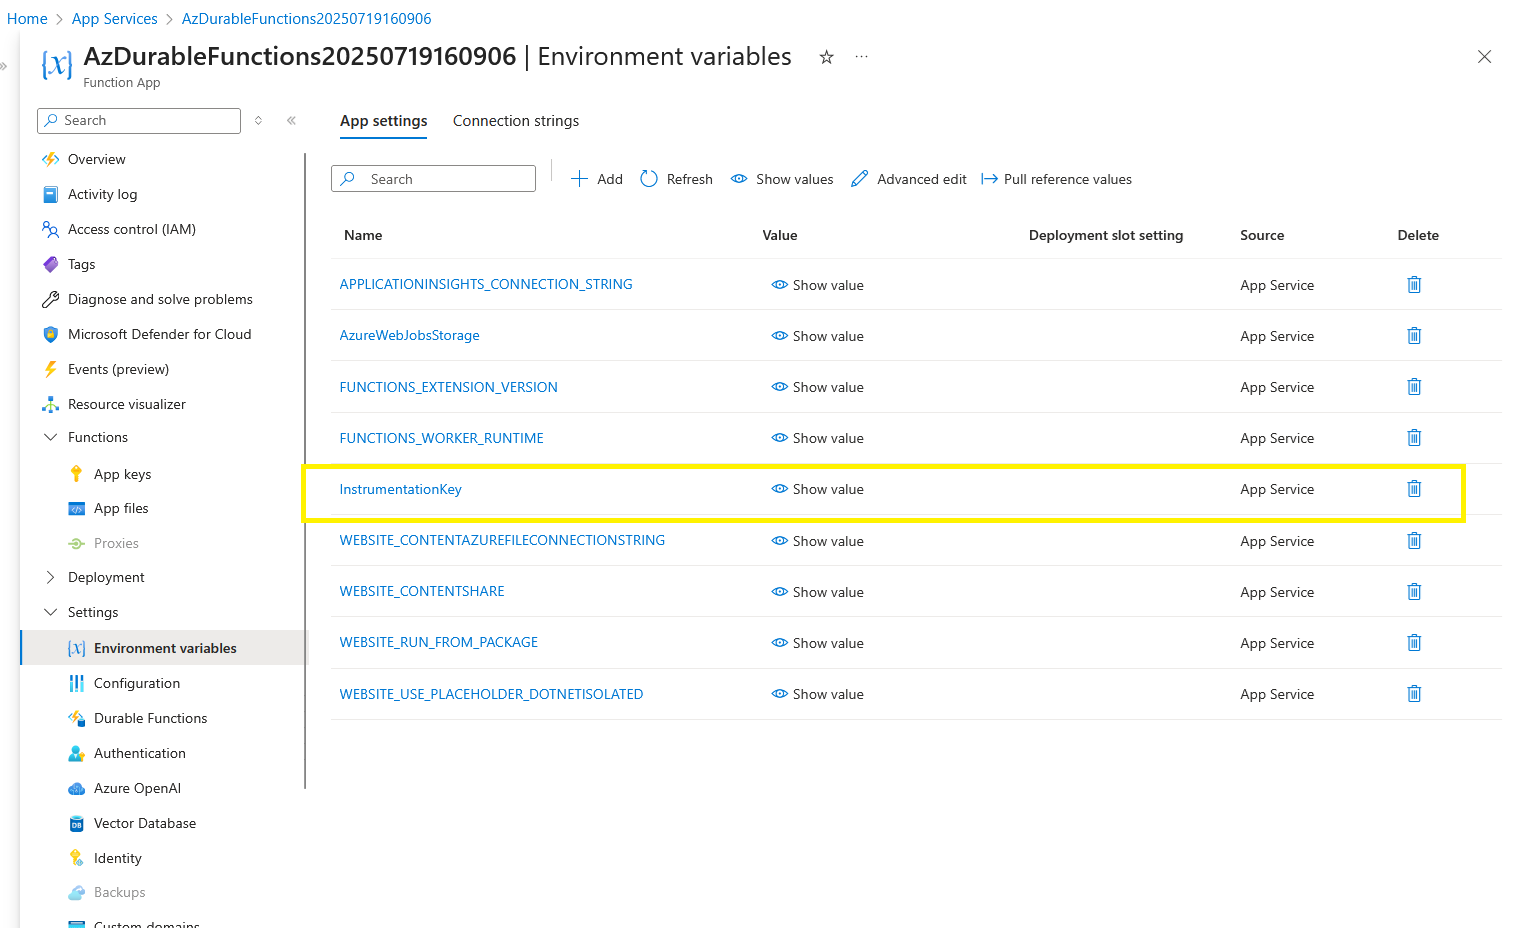
Task: Open Identity settings
Action: point(117,858)
